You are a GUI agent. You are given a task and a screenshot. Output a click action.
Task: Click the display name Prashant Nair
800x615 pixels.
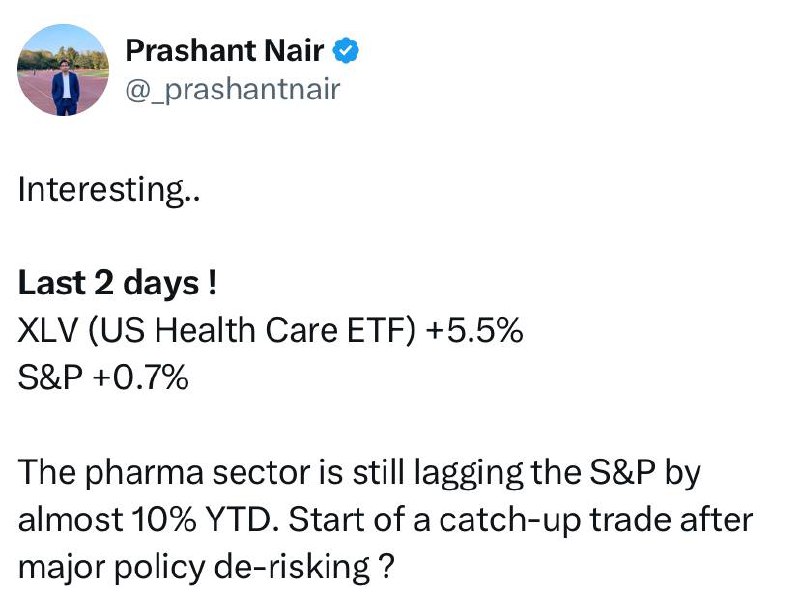pyautogui.click(x=225, y=50)
